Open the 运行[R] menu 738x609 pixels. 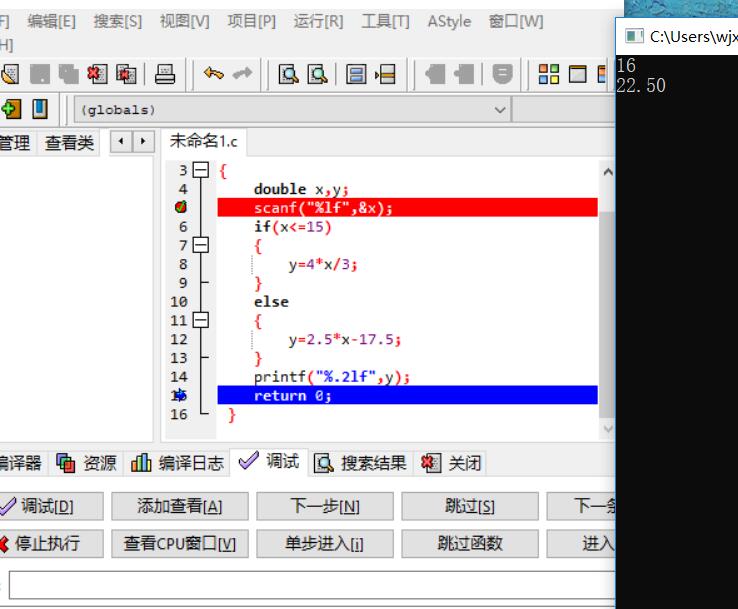(319, 21)
